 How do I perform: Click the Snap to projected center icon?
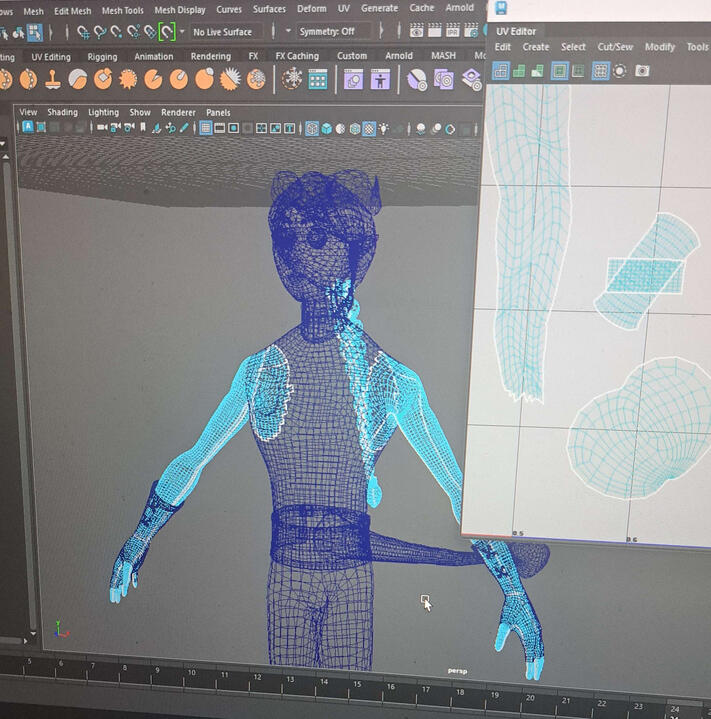[133, 32]
